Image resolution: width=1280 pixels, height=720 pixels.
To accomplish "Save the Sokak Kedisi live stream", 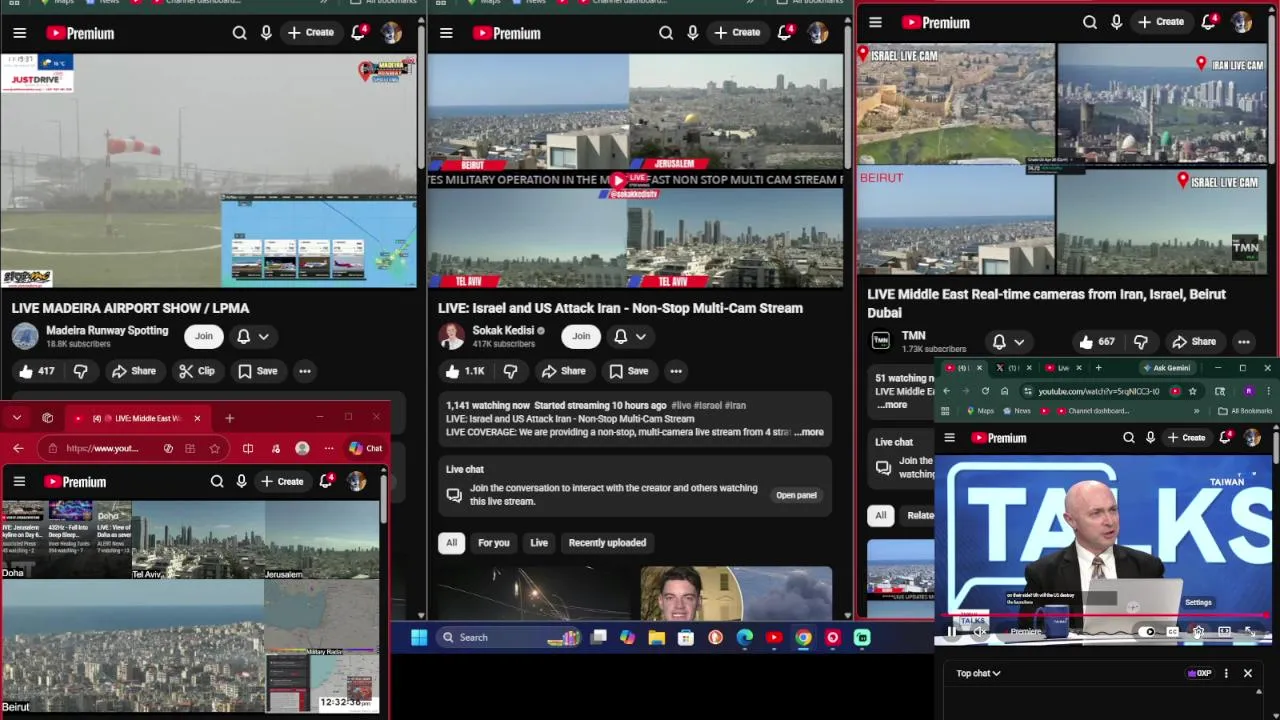I will click(628, 371).
